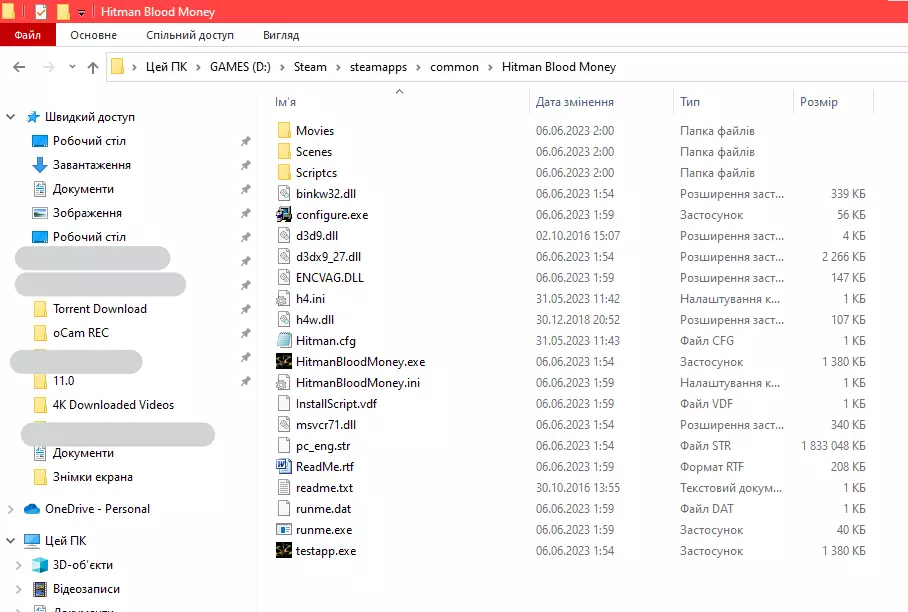The height and width of the screenshot is (612, 908).
Task: Select the pc_eng.str file icon
Action: click(x=284, y=445)
